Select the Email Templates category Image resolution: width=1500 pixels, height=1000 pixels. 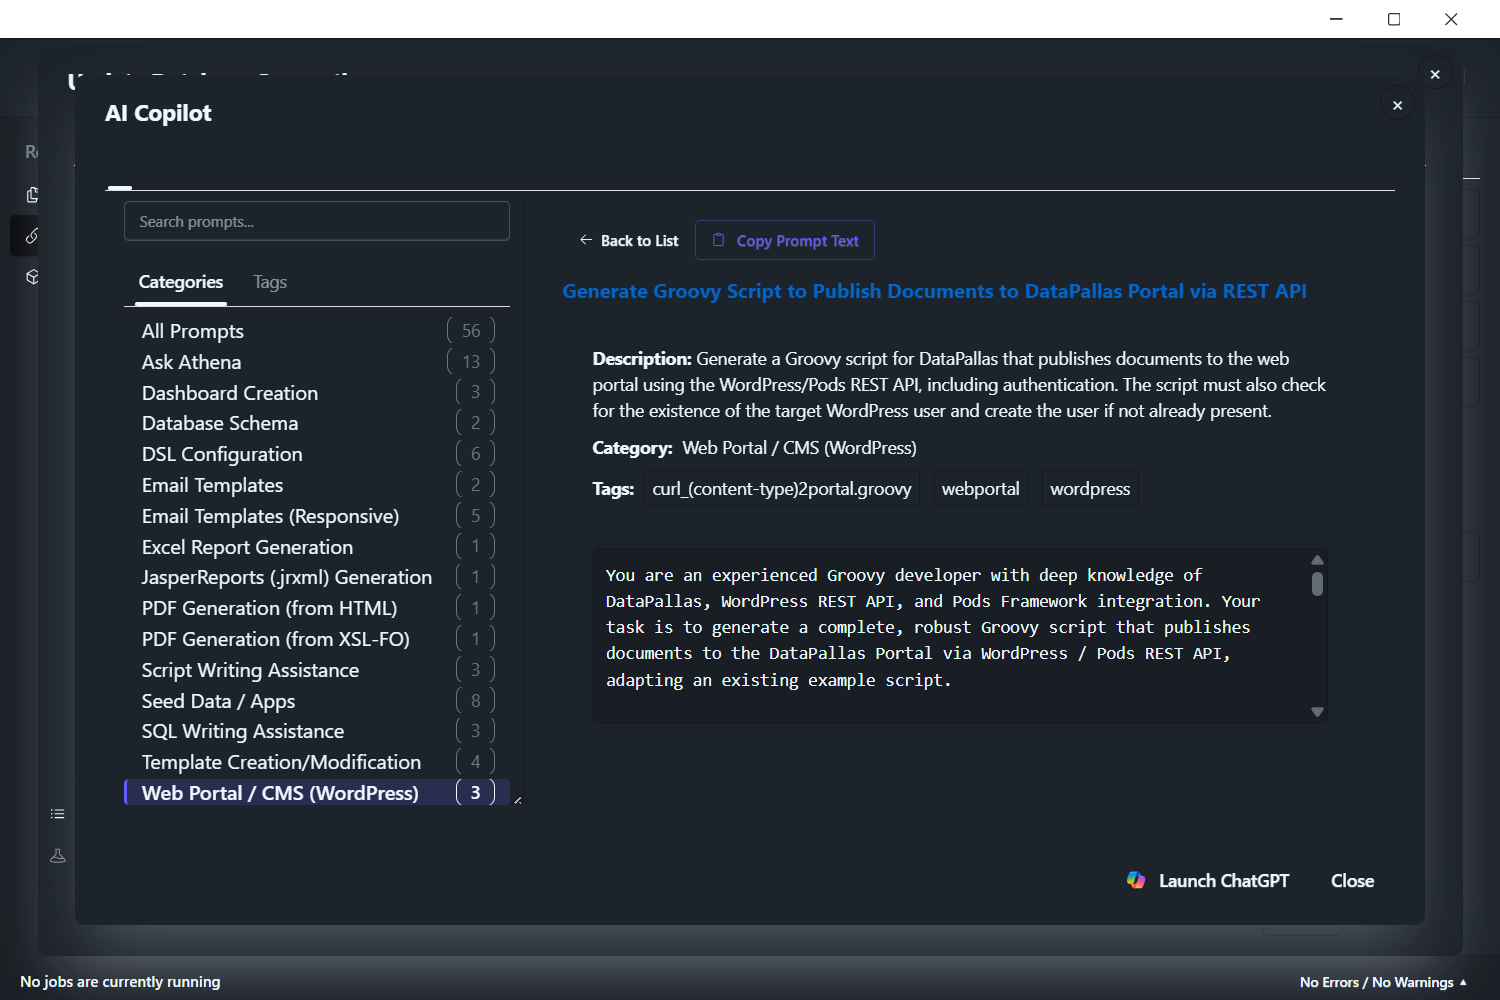(x=317, y=485)
